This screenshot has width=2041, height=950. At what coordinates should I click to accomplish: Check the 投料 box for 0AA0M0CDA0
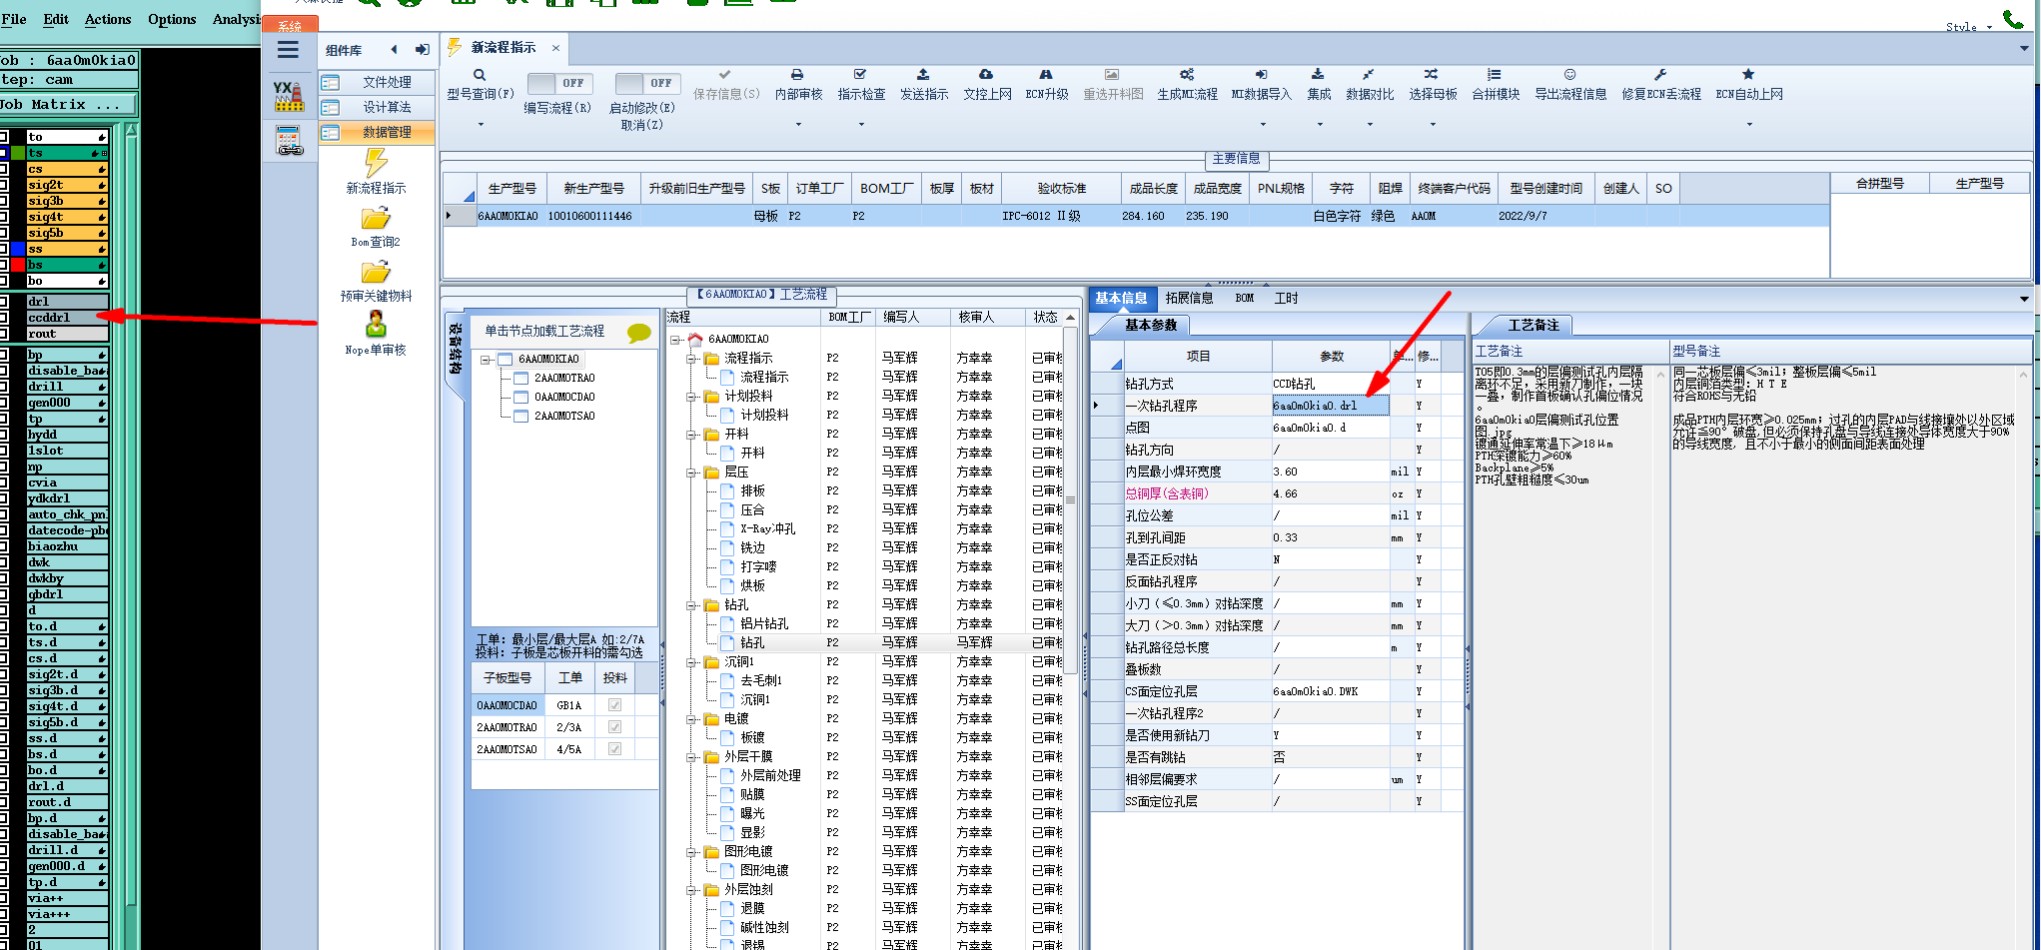pyautogui.click(x=615, y=705)
